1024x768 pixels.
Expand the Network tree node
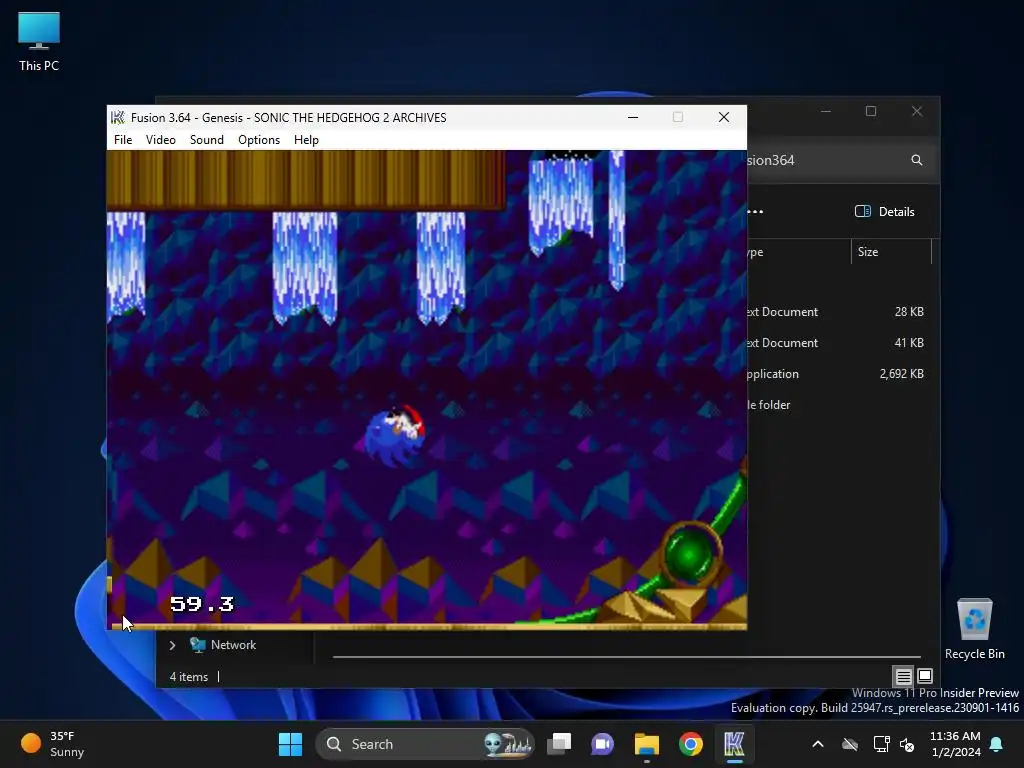[x=172, y=645]
